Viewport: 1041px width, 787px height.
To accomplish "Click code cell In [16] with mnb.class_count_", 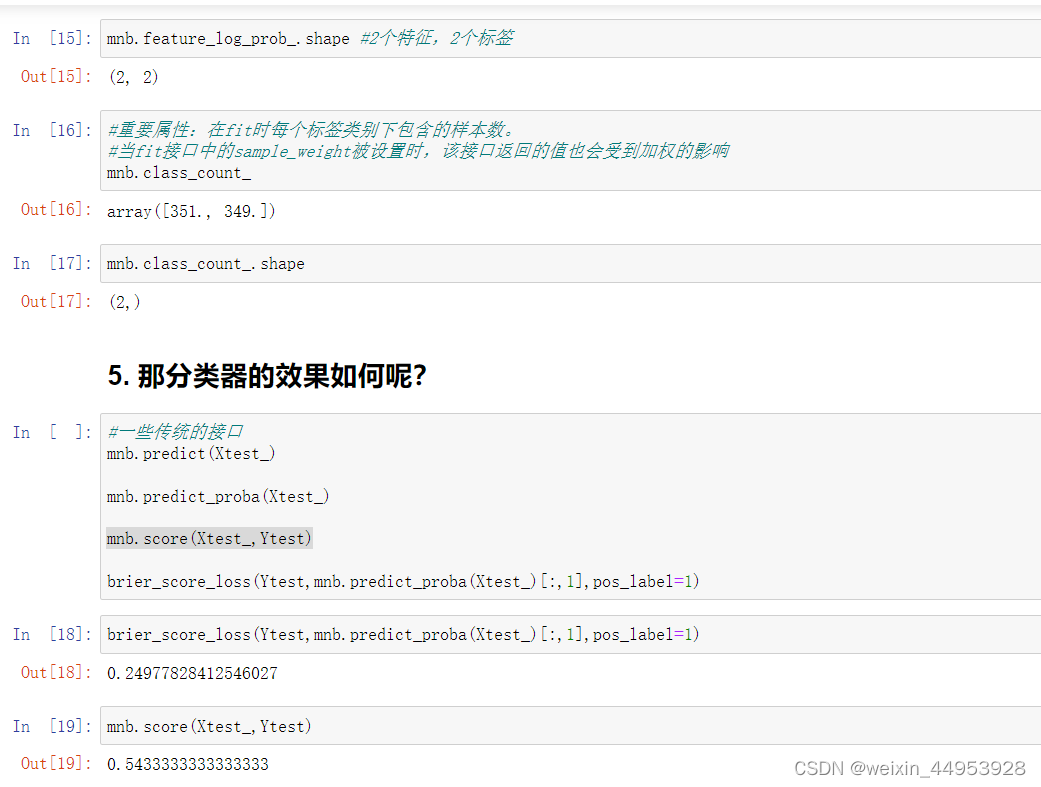I will pos(570,151).
